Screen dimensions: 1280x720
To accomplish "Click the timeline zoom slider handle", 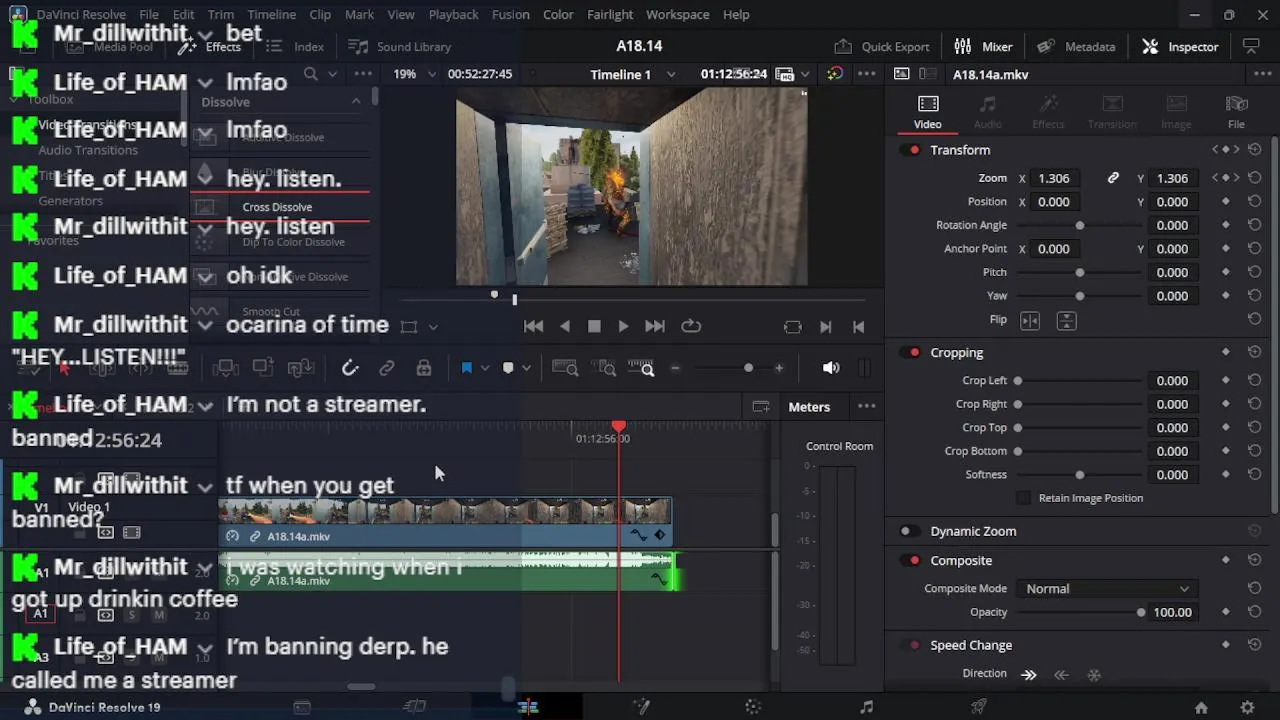I will [748, 368].
